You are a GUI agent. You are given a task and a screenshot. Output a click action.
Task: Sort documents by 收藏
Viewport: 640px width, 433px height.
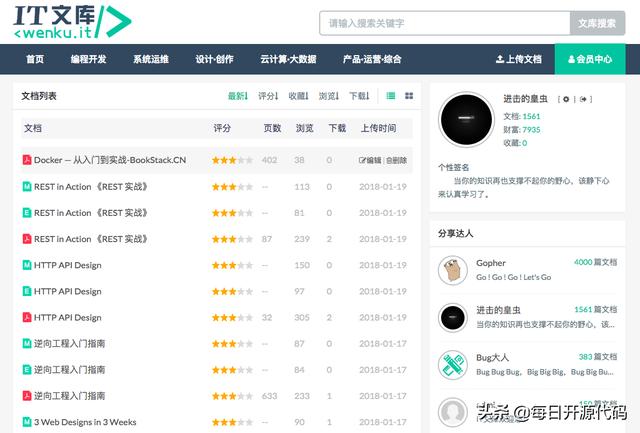(x=298, y=96)
